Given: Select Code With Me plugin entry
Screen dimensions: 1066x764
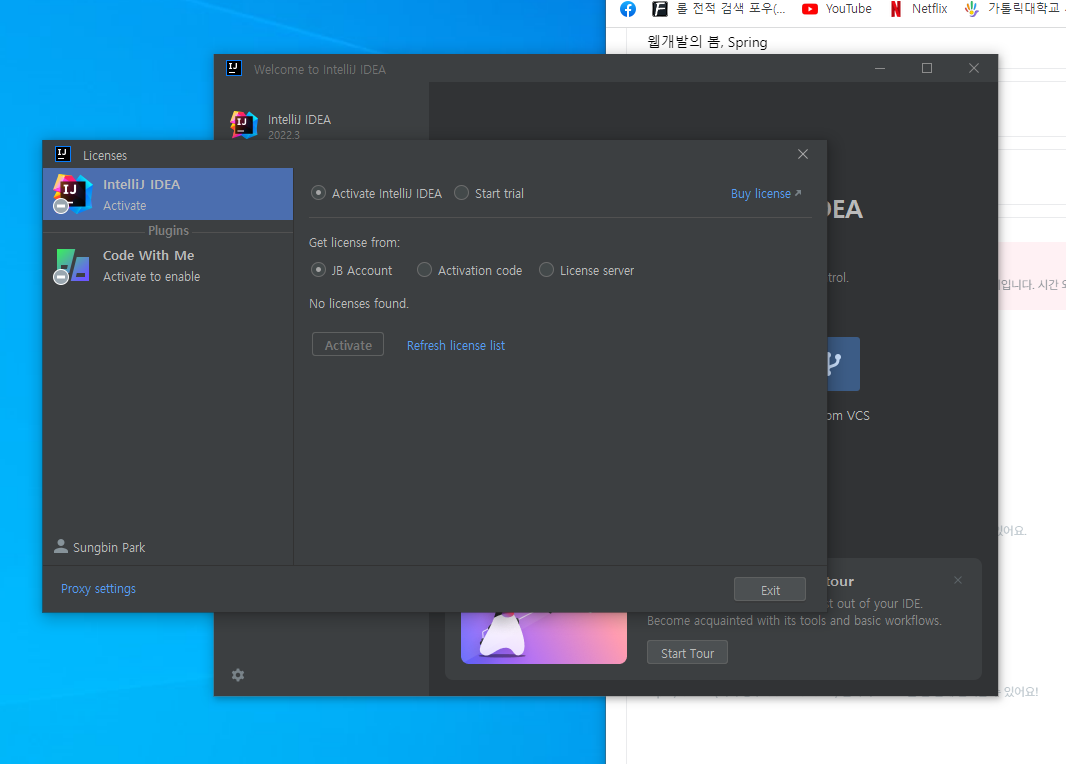Looking at the screenshot, I should pyautogui.click(x=168, y=266).
